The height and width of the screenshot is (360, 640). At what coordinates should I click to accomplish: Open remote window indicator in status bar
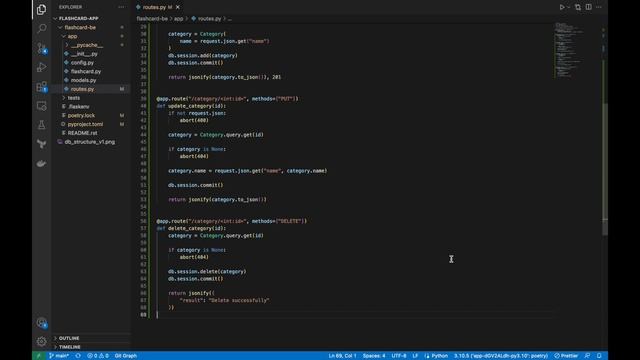coord(39,356)
